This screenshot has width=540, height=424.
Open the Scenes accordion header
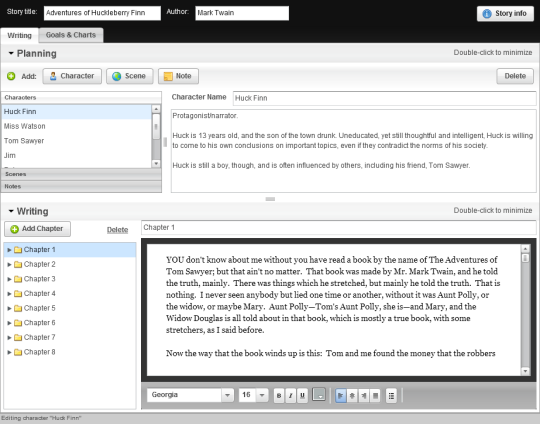[x=81, y=174]
